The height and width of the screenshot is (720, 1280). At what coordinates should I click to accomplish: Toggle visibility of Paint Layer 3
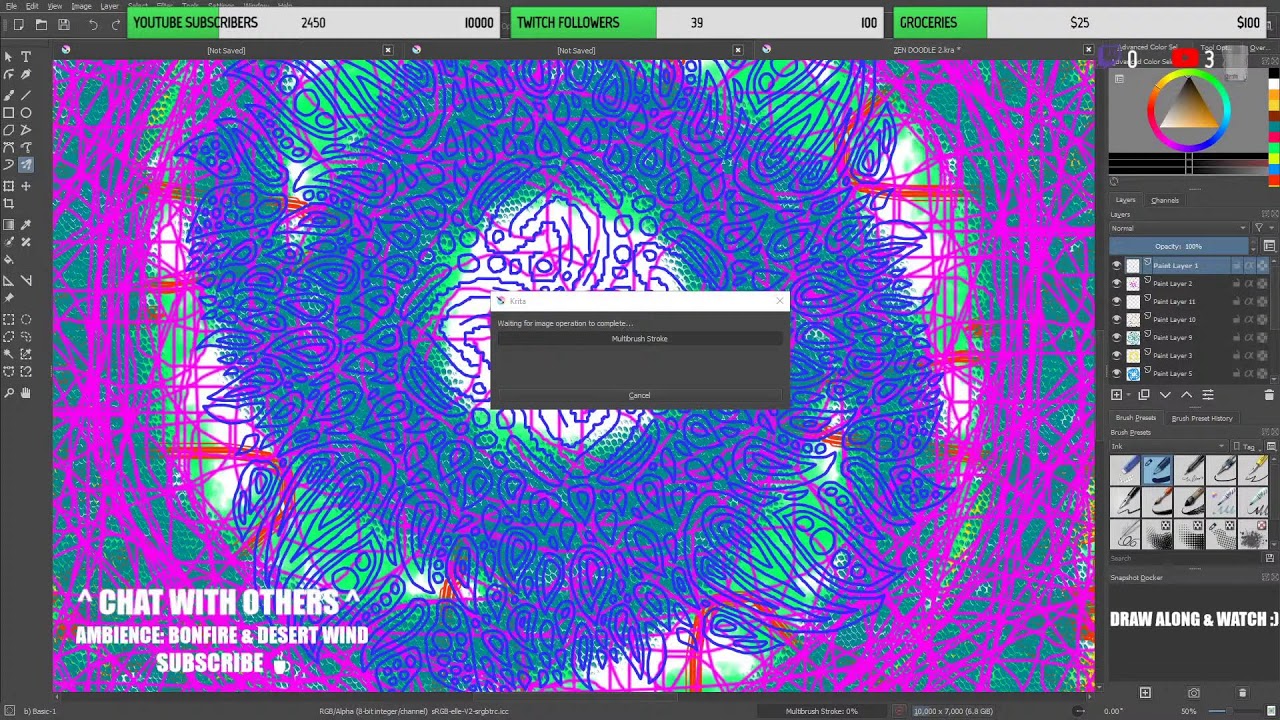pyautogui.click(x=1117, y=355)
